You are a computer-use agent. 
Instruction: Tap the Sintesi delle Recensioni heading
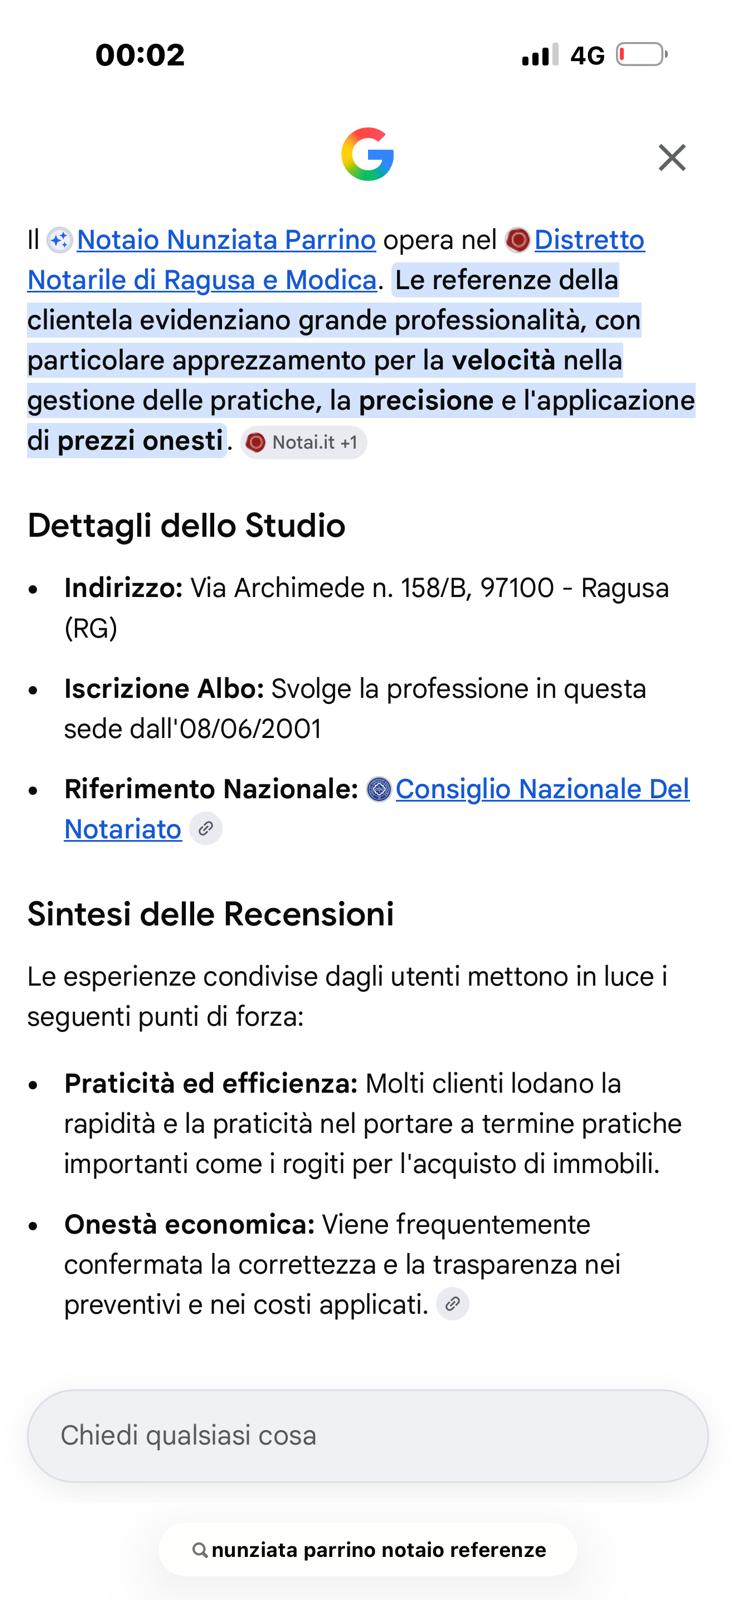click(210, 913)
